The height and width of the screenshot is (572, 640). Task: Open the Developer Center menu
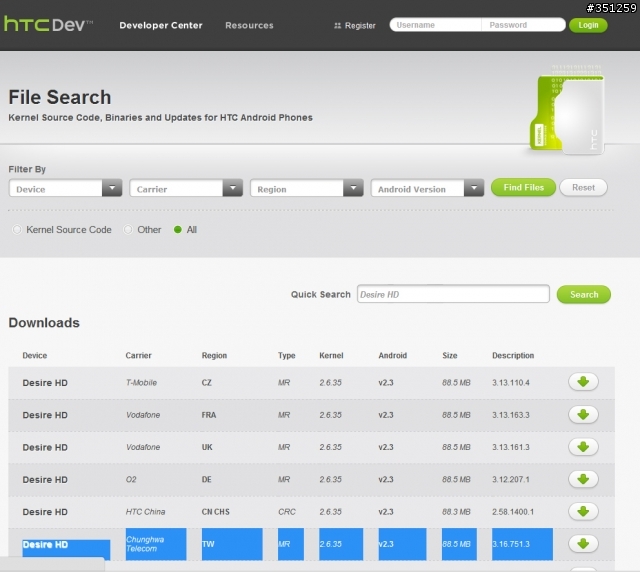pos(161,25)
